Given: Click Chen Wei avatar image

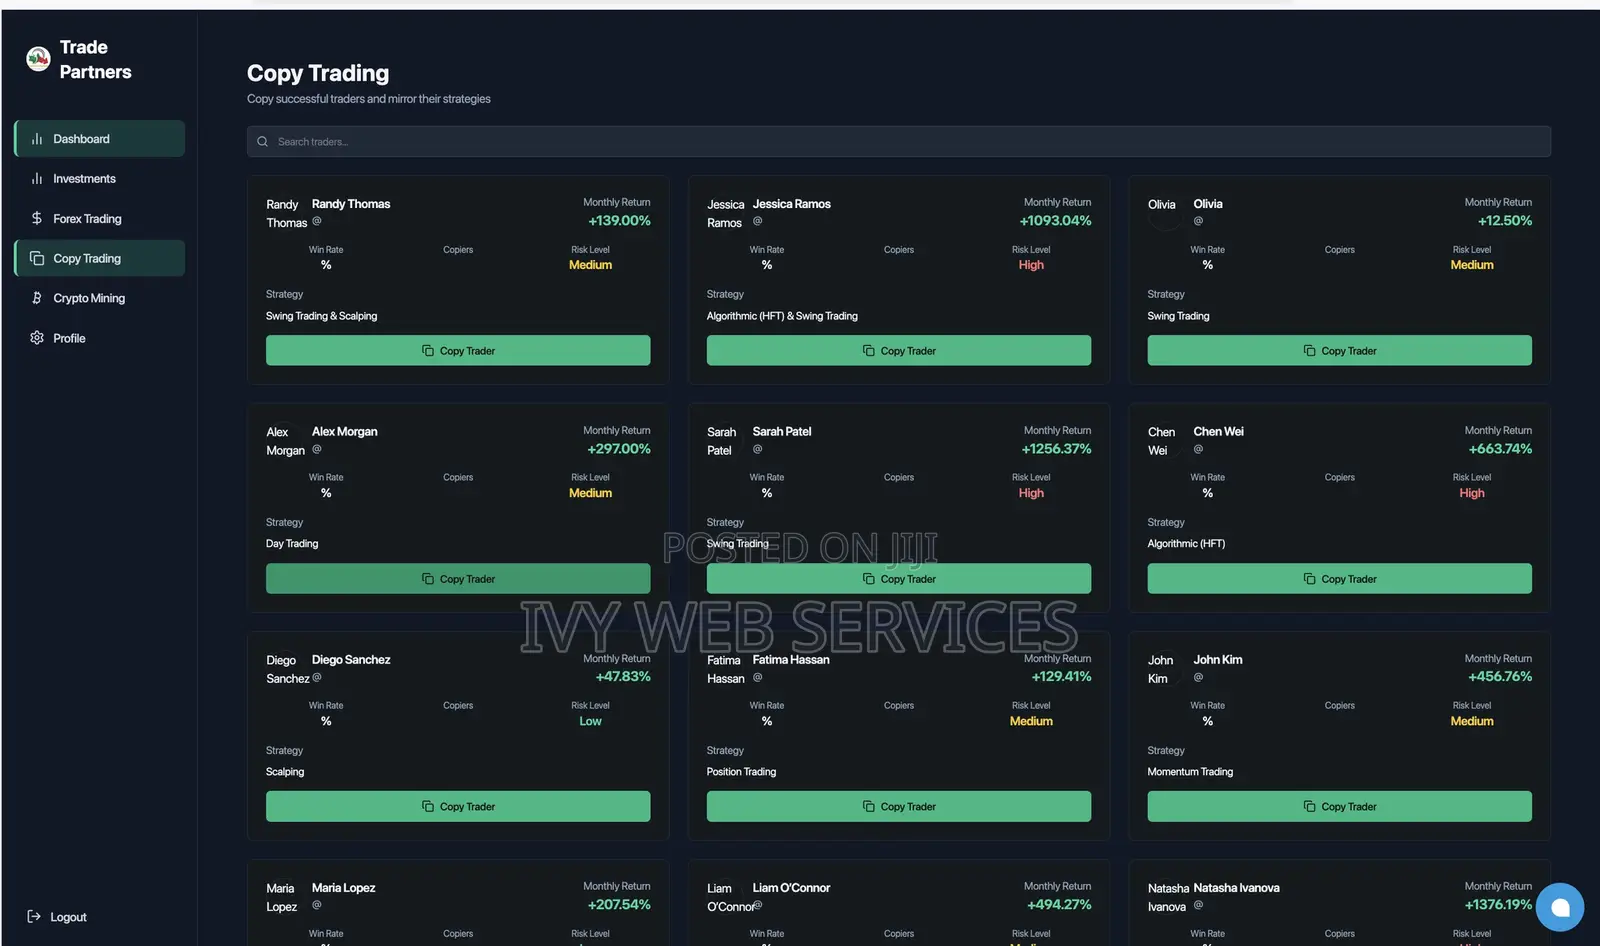Looking at the screenshot, I should [x=1165, y=441].
